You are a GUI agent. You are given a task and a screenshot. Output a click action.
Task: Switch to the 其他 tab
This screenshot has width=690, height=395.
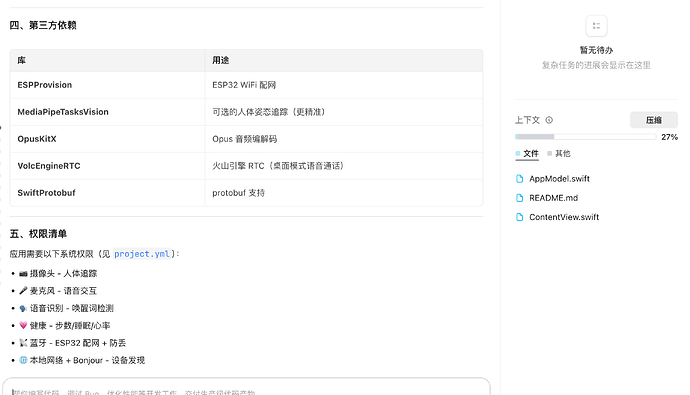(x=559, y=154)
